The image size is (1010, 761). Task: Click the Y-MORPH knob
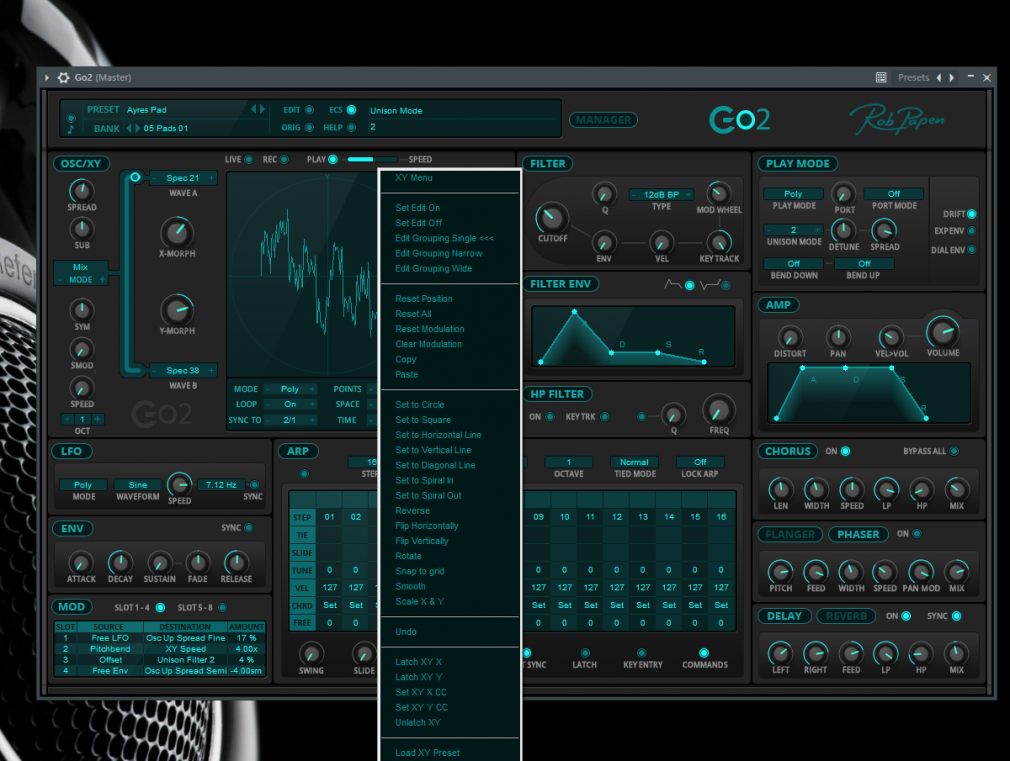(176, 310)
